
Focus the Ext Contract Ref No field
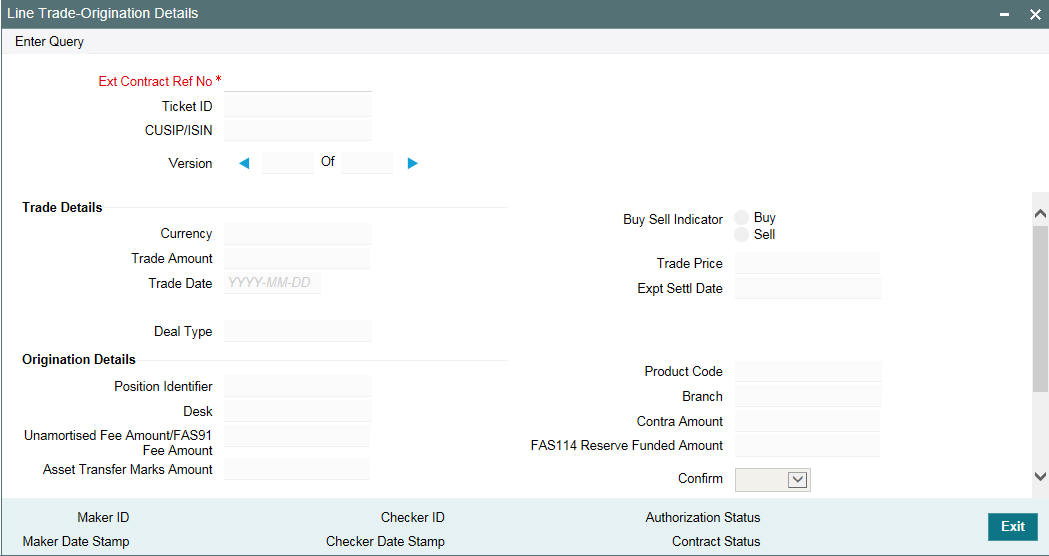pyautogui.click(x=298, y=81)
